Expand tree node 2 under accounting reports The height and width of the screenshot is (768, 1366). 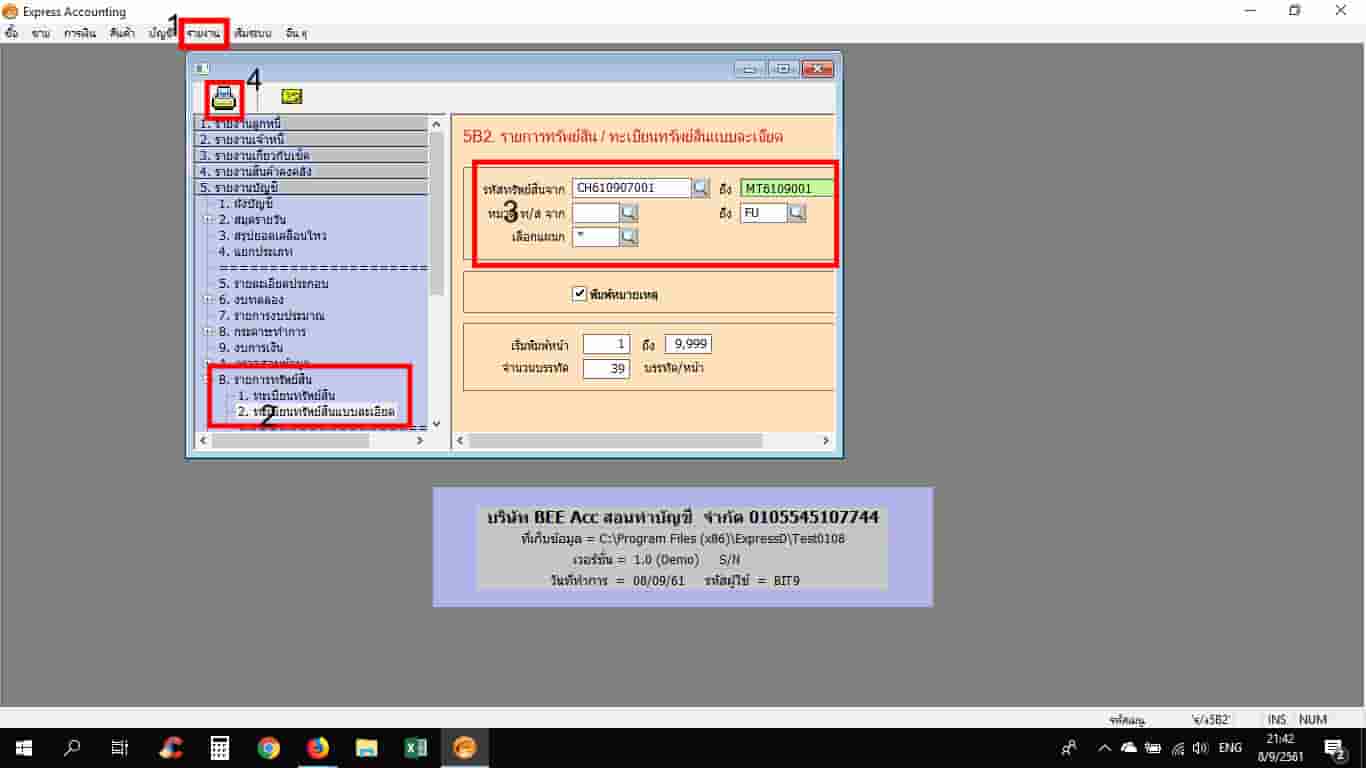[x=208, y=220]
